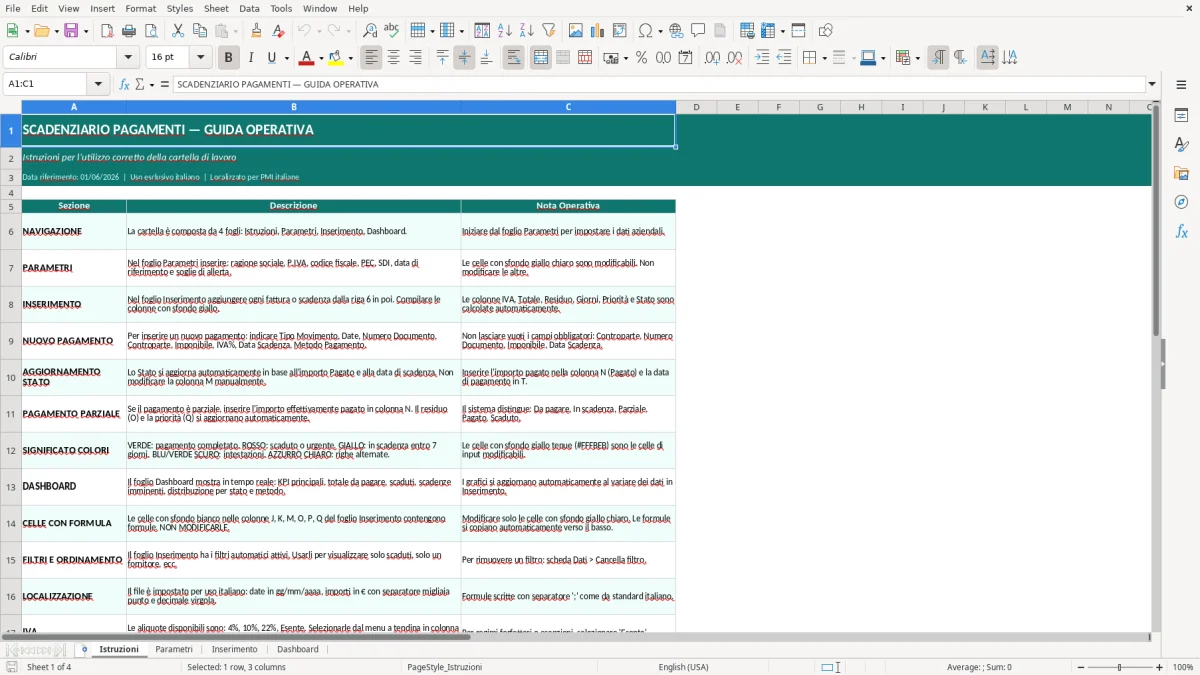1200x675 pixels.
Task: Click the zoom out minus button
Action: pyautogui.click(x=1080, y=667)
